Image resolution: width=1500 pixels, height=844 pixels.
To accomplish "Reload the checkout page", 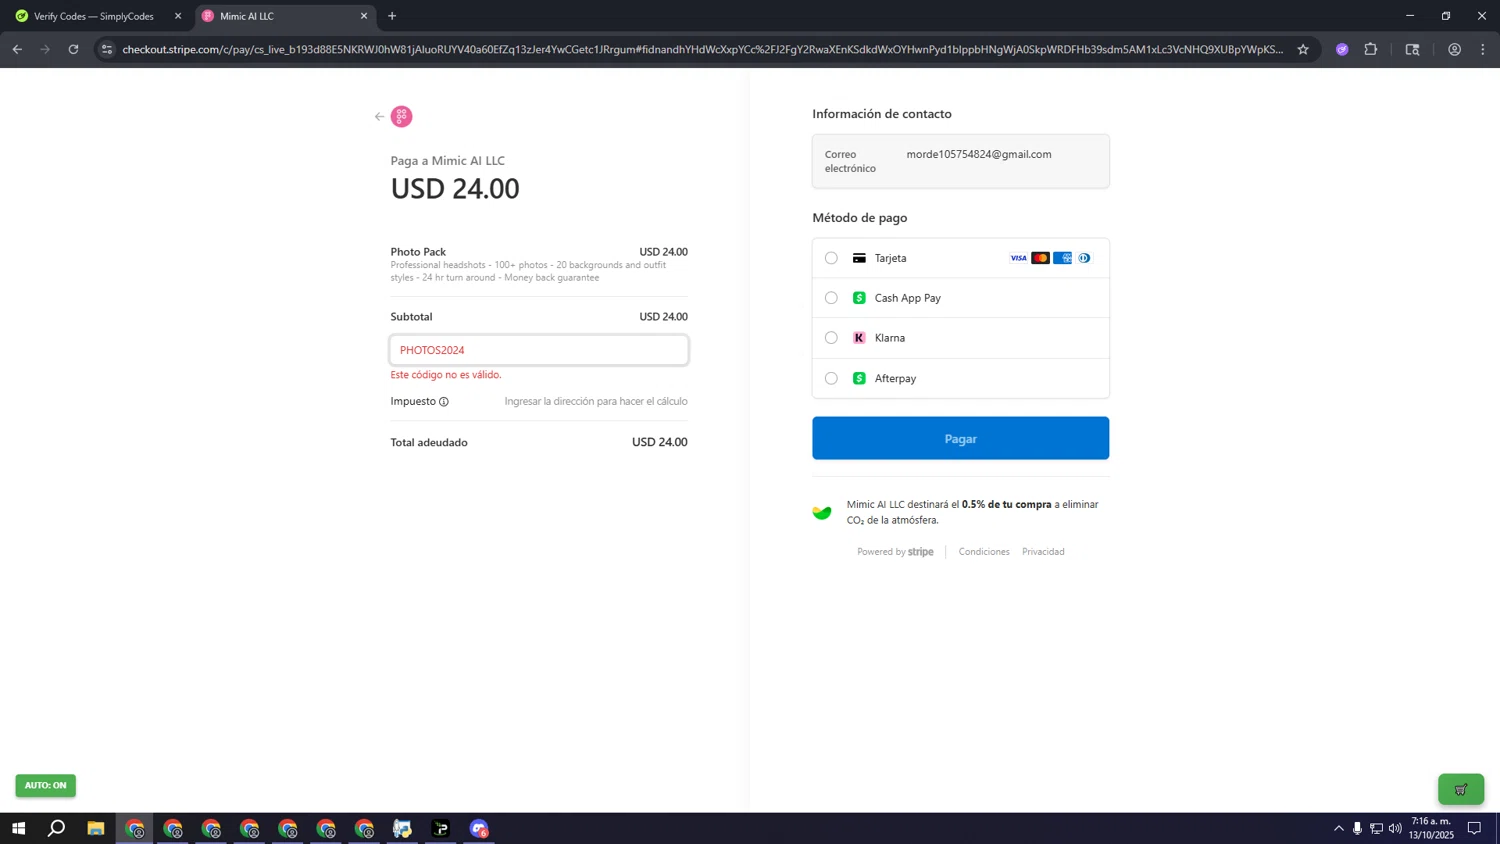I will point(73,49).
